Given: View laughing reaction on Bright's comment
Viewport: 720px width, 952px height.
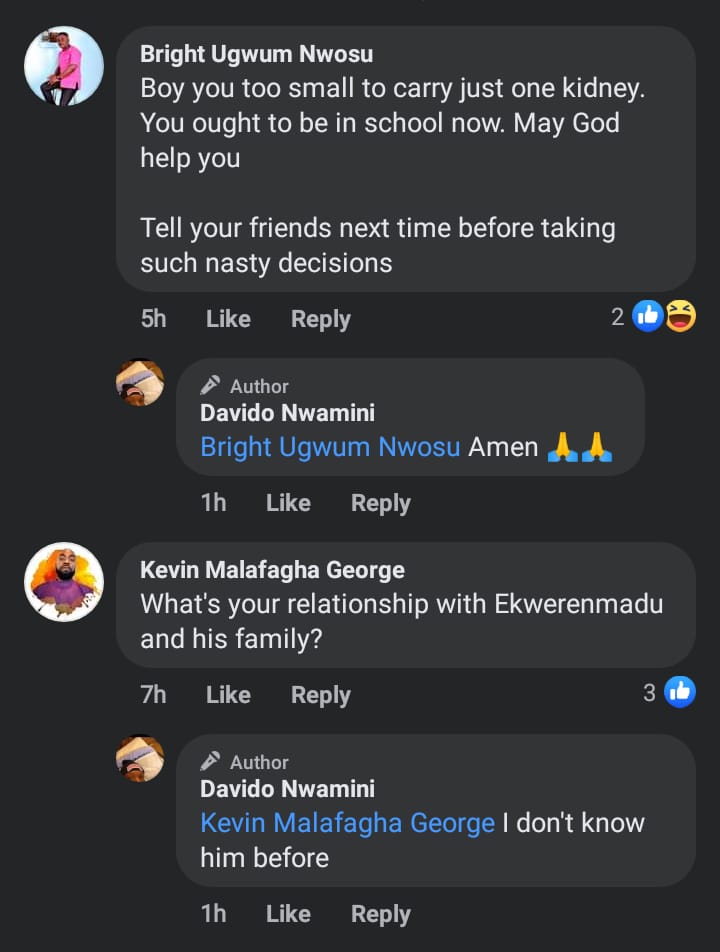Looking at the screenshot, I should (x=680, y=317).
